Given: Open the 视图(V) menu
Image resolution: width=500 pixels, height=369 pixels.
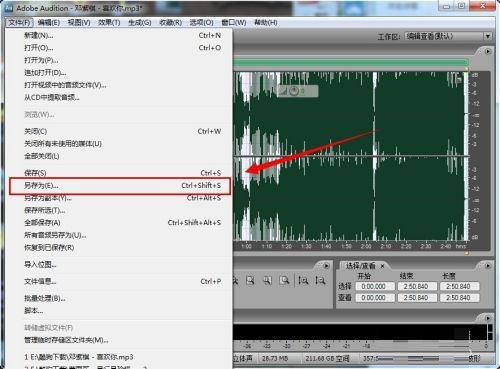Looking at the screenshot, I should click(79, 22).
